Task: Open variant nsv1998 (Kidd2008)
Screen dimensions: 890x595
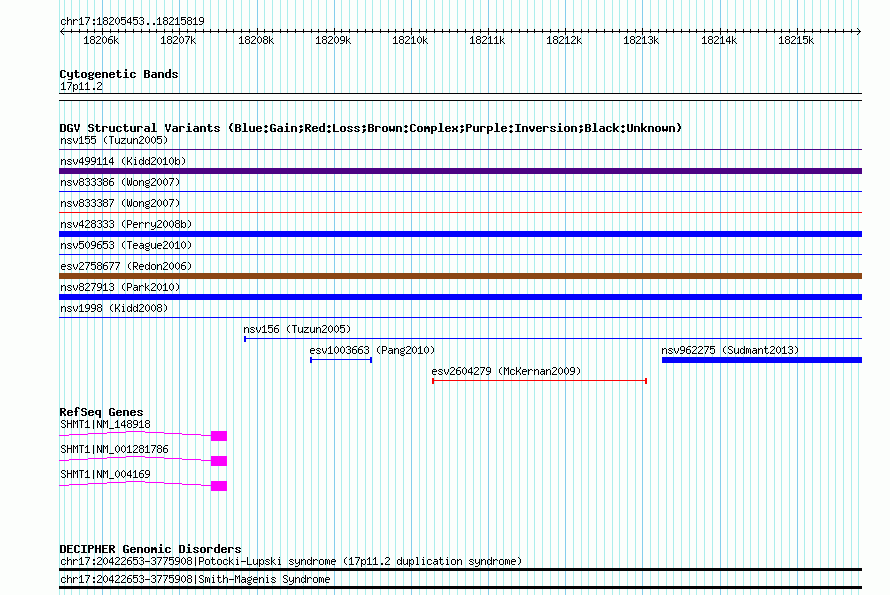Action: [x=114, y=308]
